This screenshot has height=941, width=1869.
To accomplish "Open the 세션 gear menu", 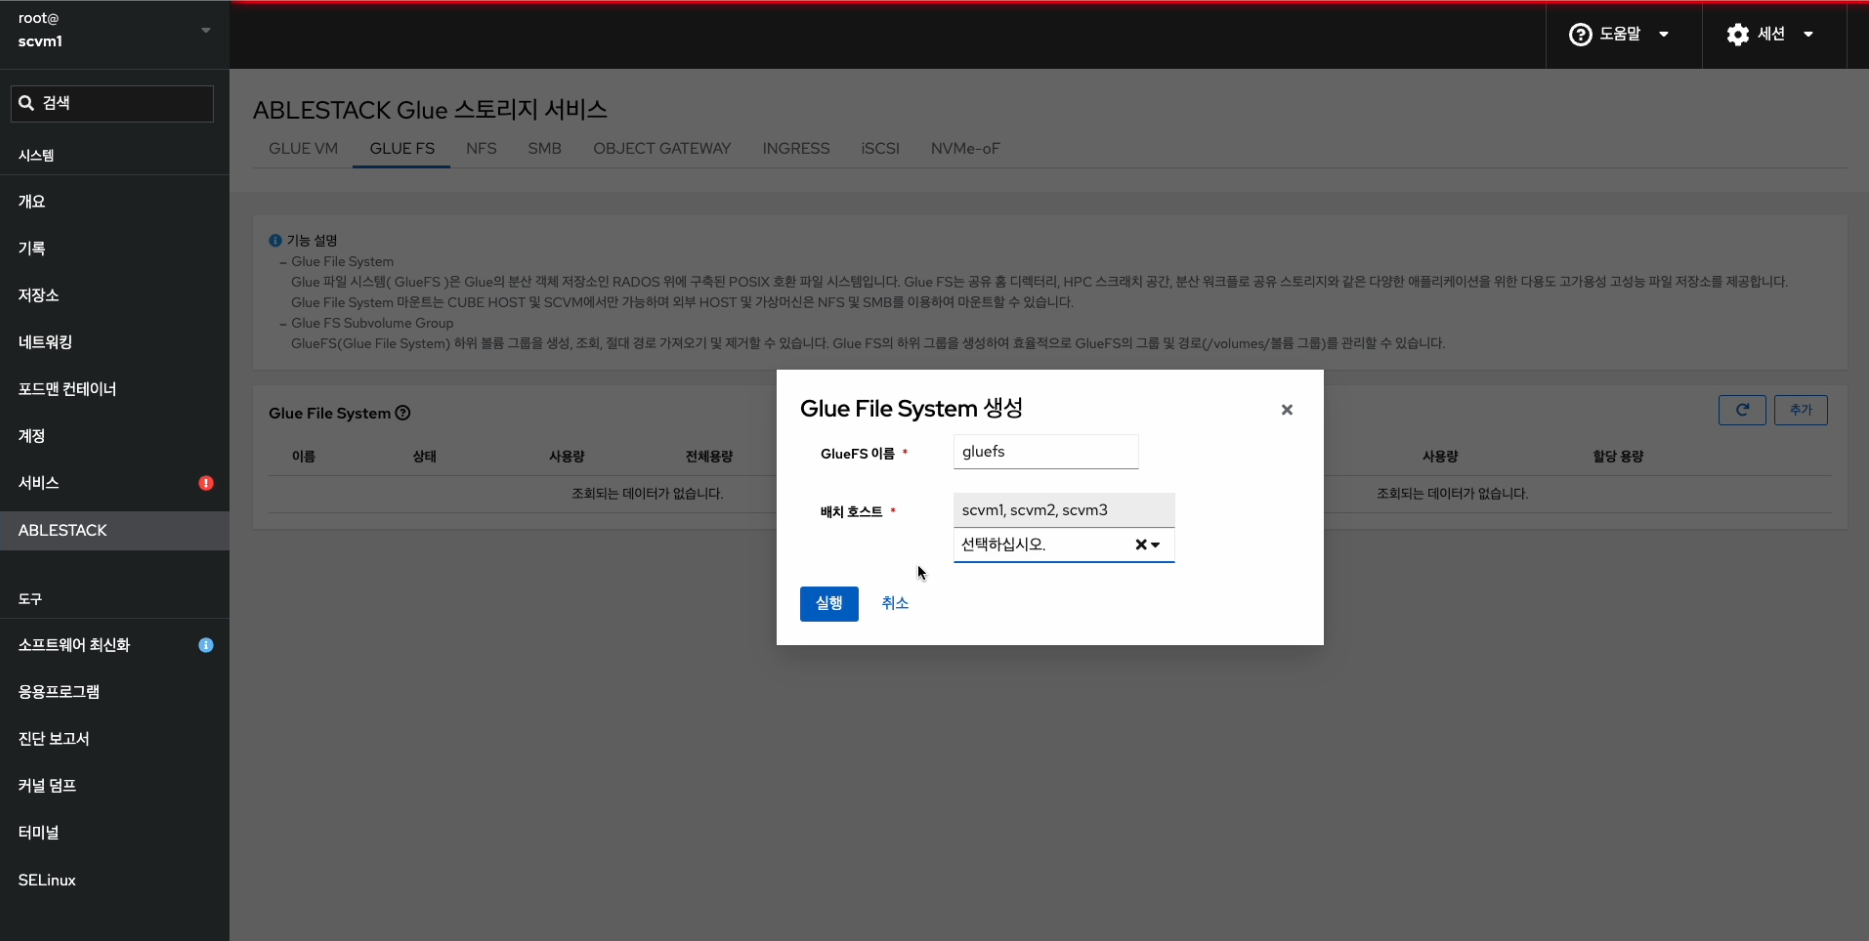I will click(1770, 34).
